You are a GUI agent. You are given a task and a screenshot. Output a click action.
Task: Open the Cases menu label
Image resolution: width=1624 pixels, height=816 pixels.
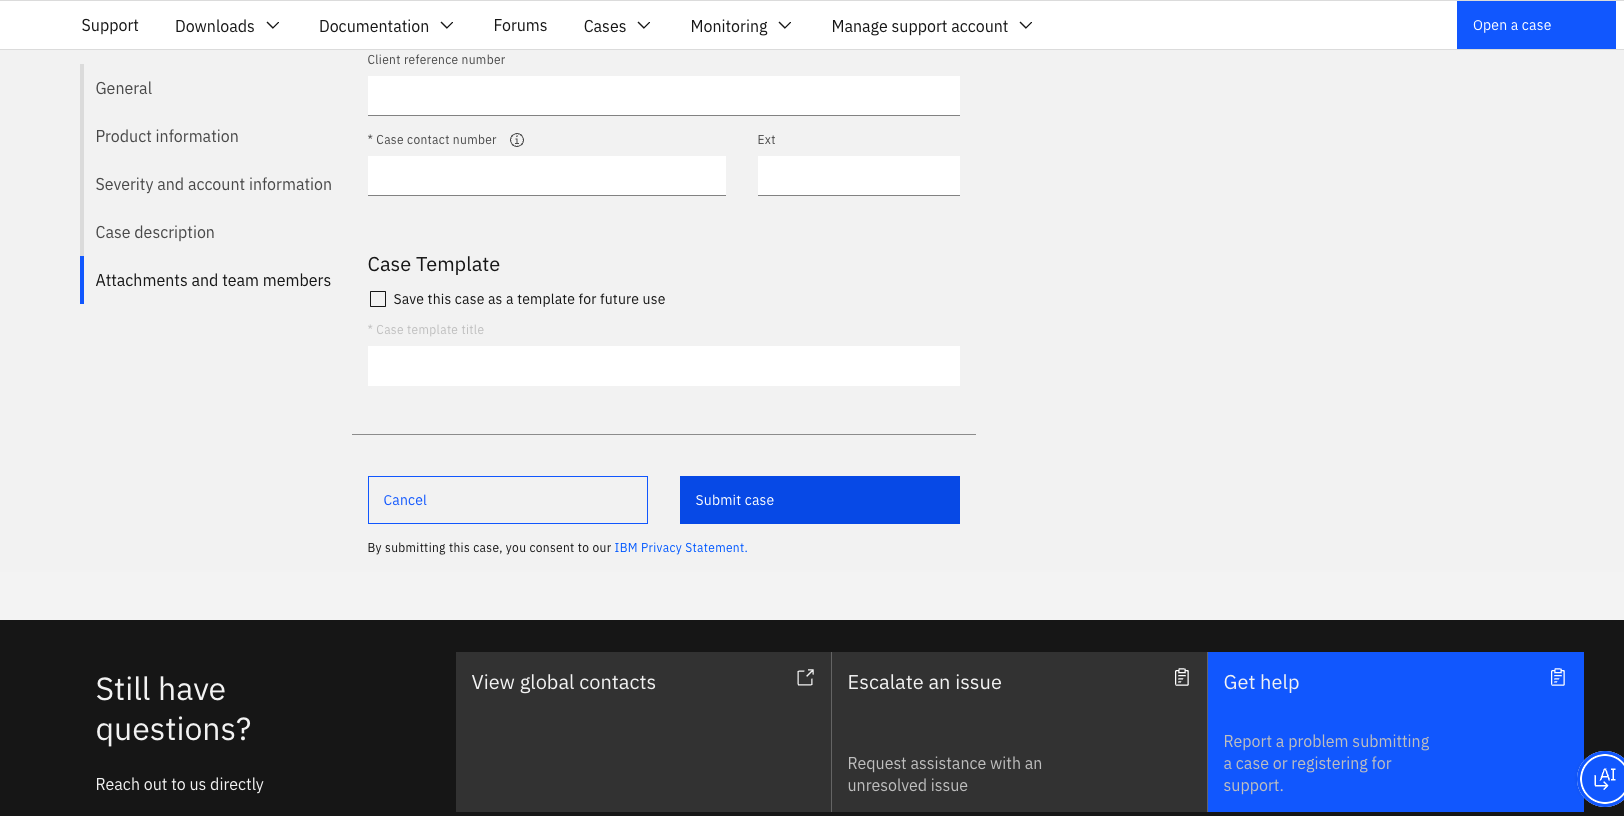tap(605, 26)
